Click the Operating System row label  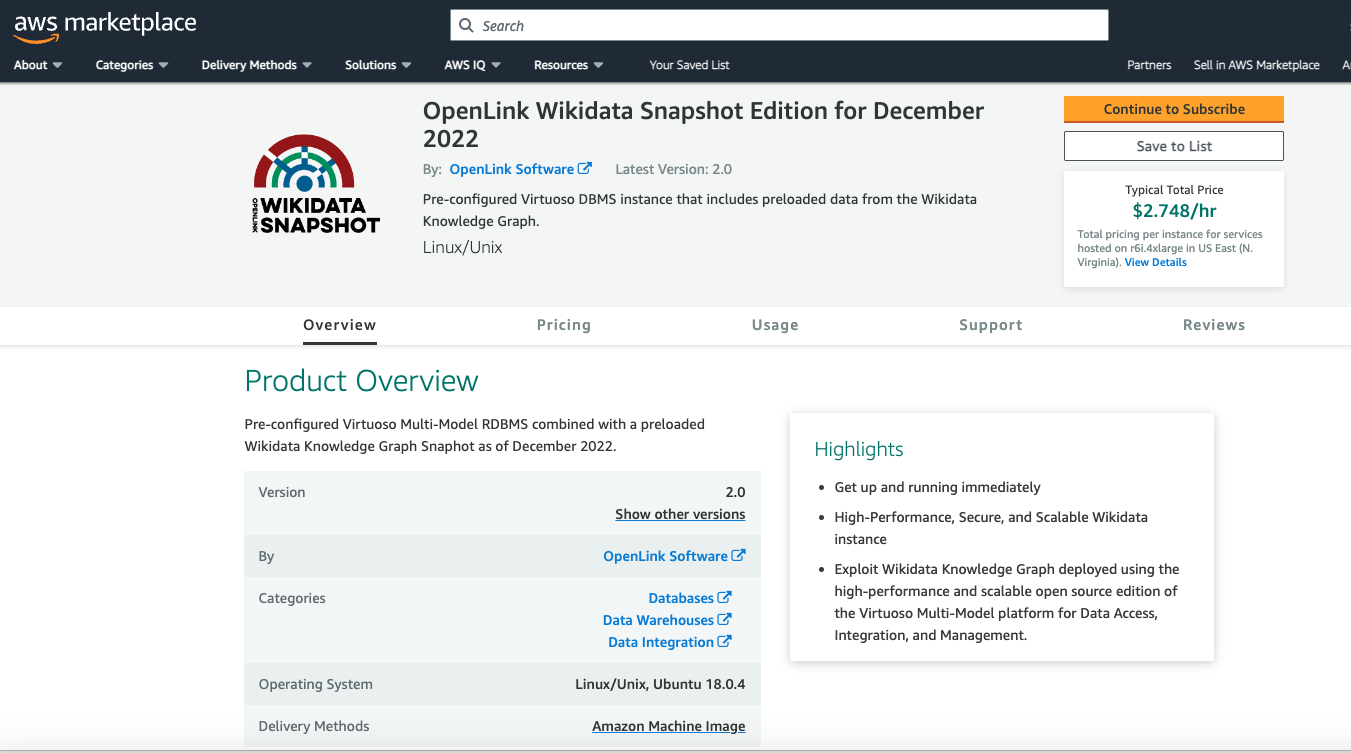tap(316, 684)
